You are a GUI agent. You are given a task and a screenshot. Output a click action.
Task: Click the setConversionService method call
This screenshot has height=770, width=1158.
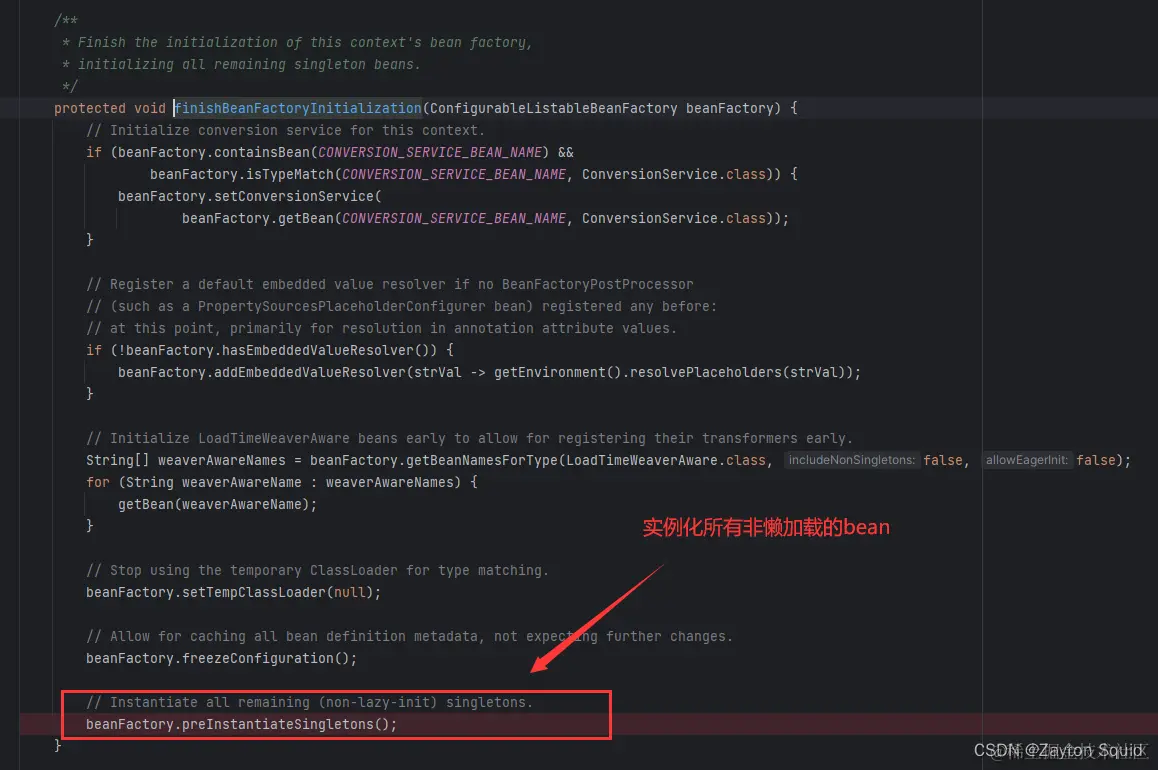(x=294, y=196)
